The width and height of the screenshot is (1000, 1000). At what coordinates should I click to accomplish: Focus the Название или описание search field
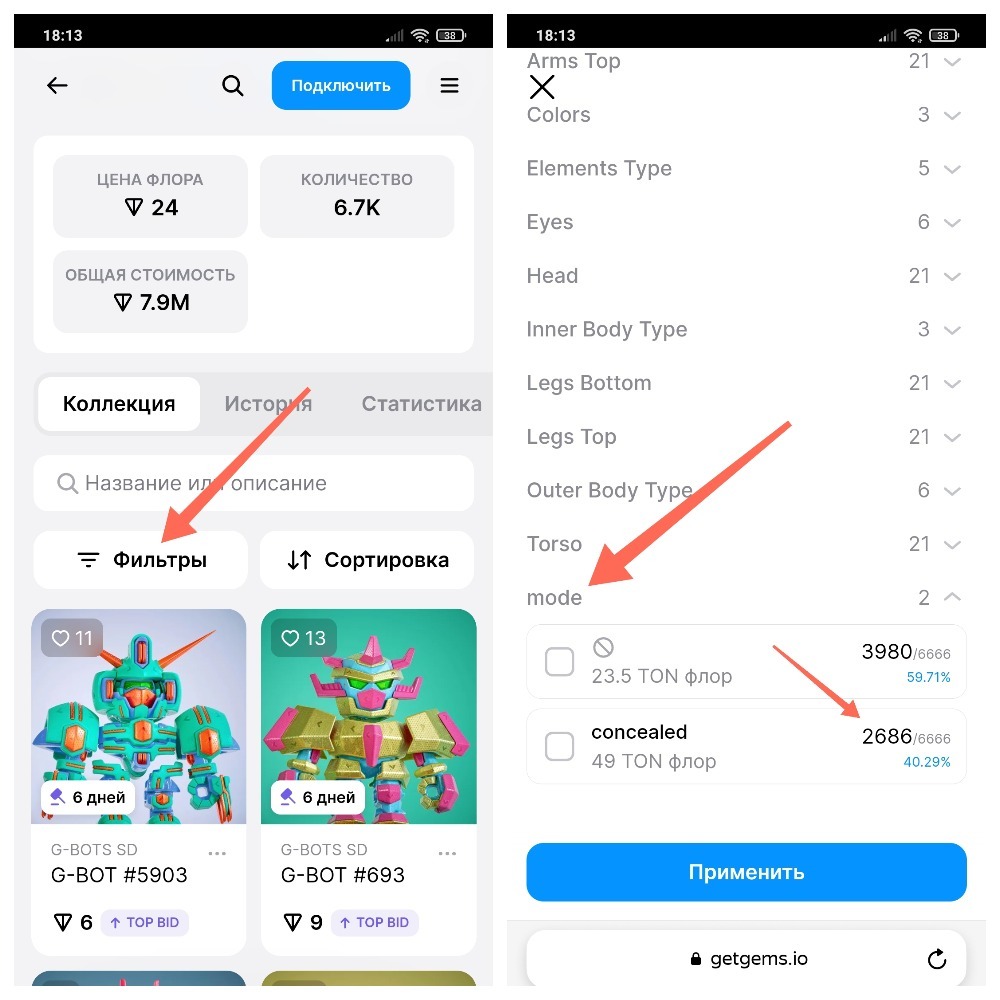[253, 483]
